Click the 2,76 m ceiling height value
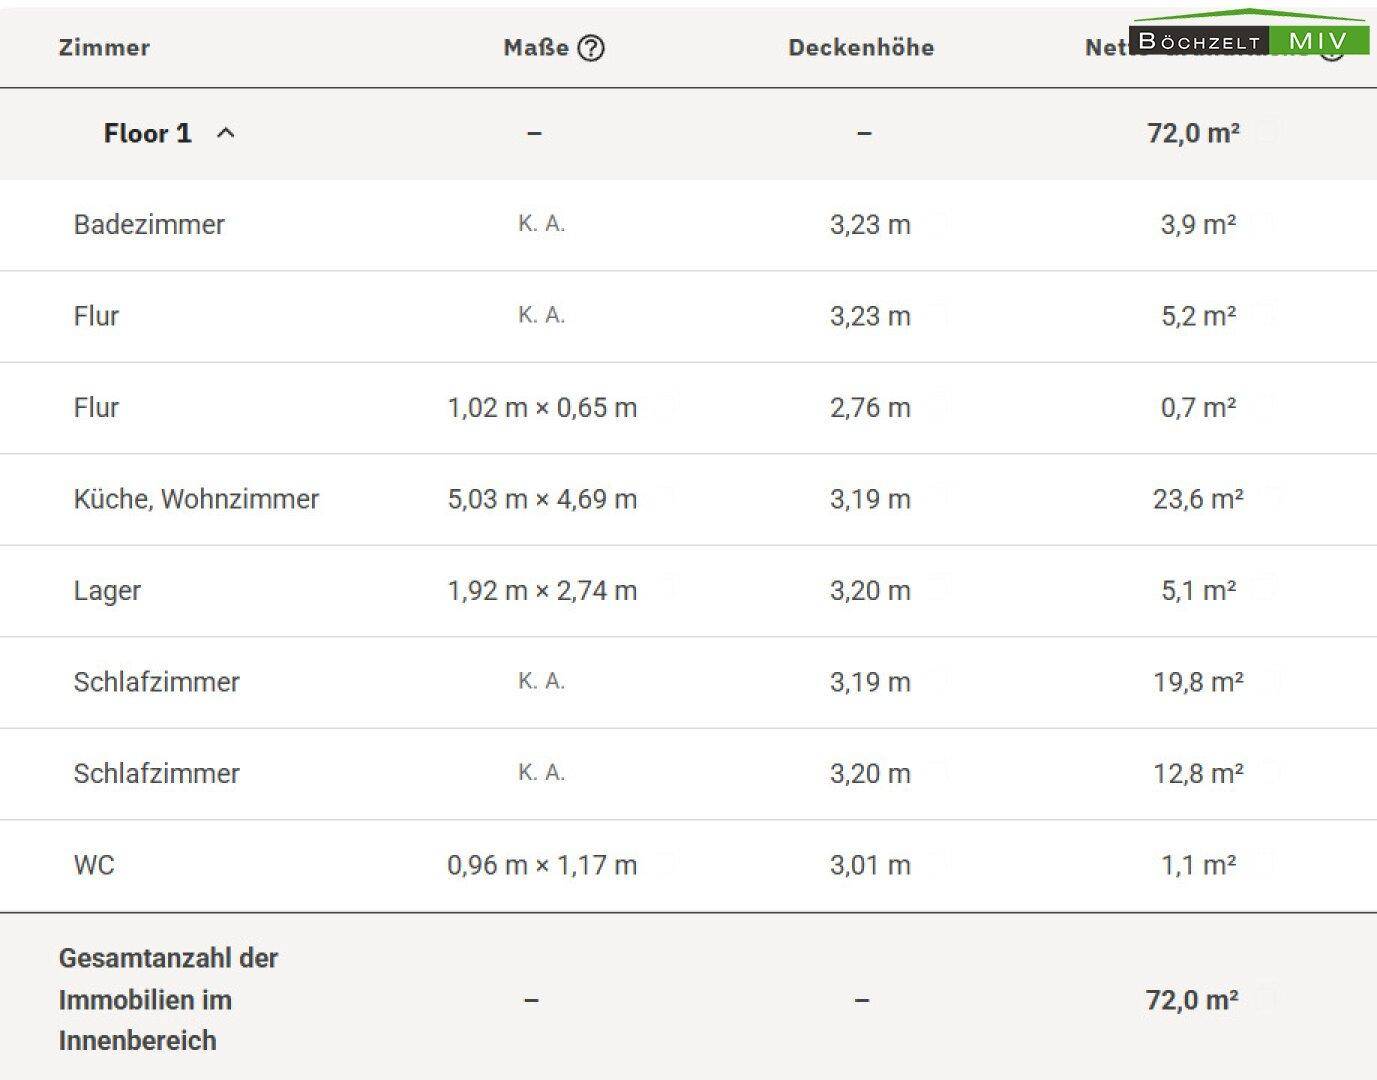This screenshot has height=1080, width=1377. point(870,408)
